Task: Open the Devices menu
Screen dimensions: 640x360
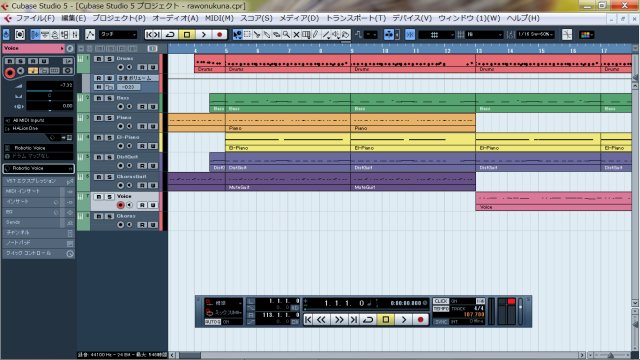Action: pyautogui.click(x=412, y=18)
